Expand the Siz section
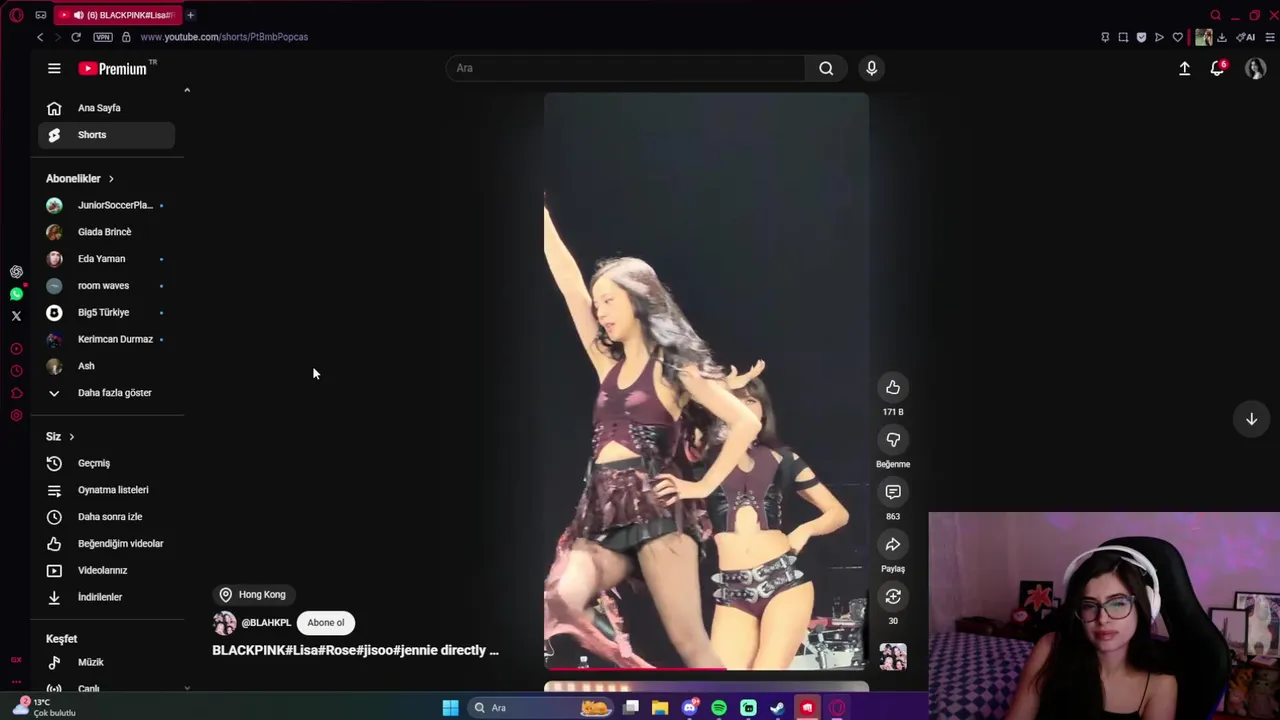Screen dimensions: 1280x720 tap(60, 437)
